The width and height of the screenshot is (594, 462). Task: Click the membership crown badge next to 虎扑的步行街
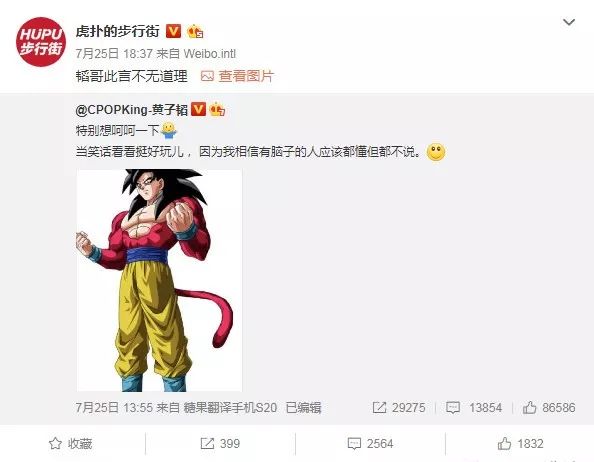pos(195,31)
